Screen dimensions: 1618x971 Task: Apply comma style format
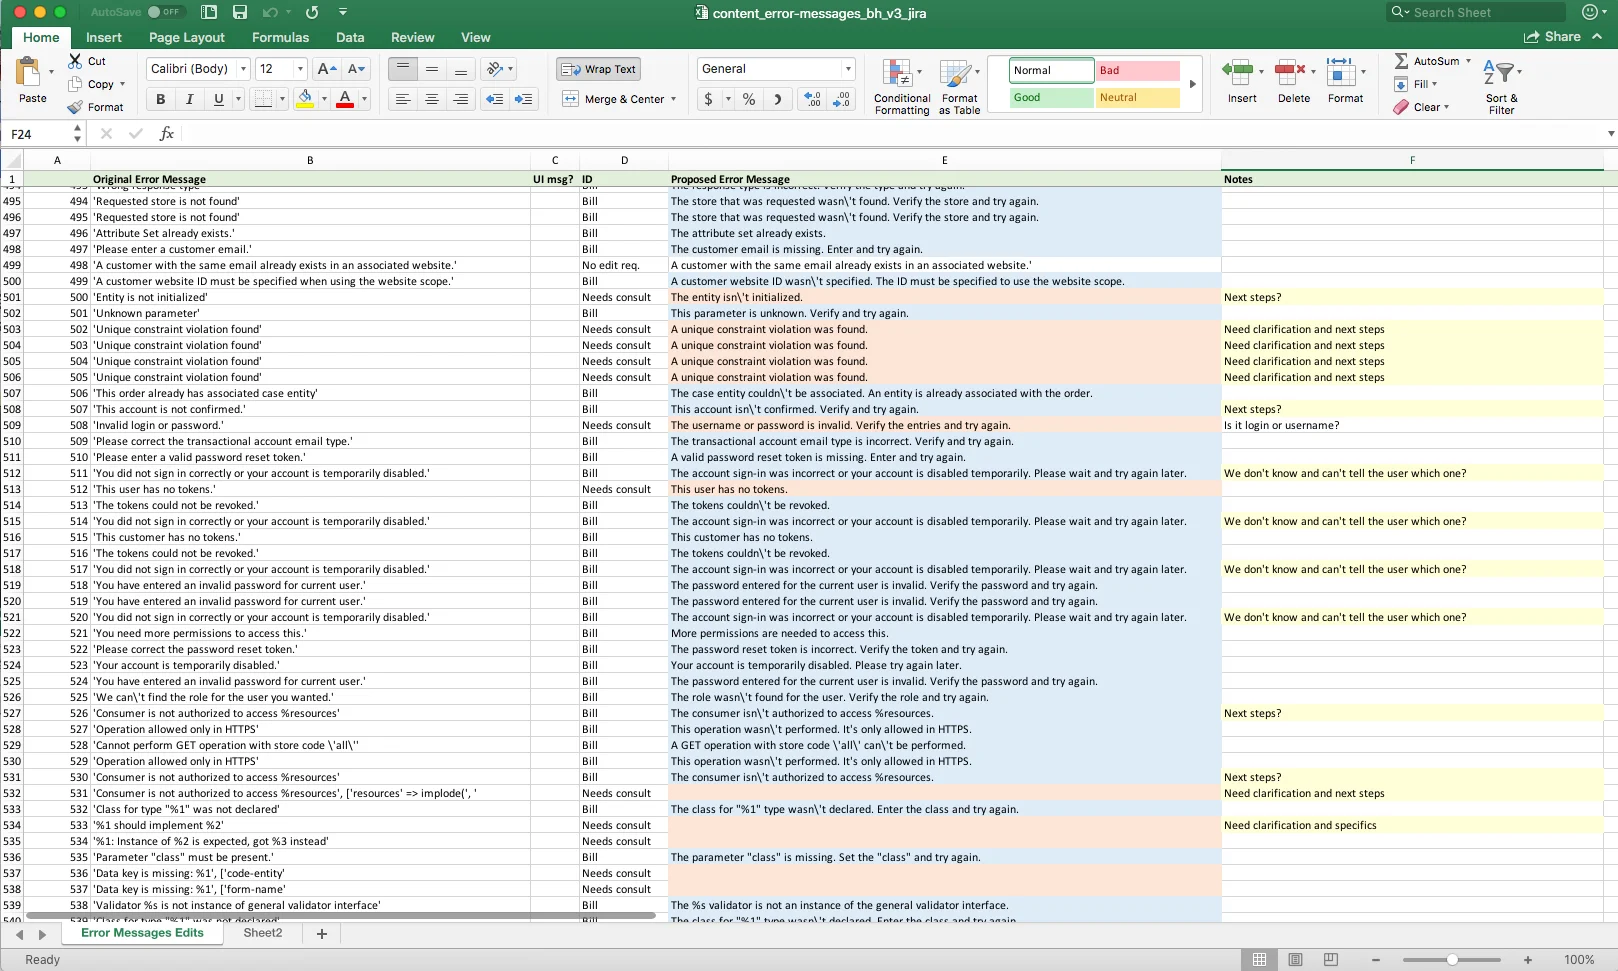coord(778,99)
